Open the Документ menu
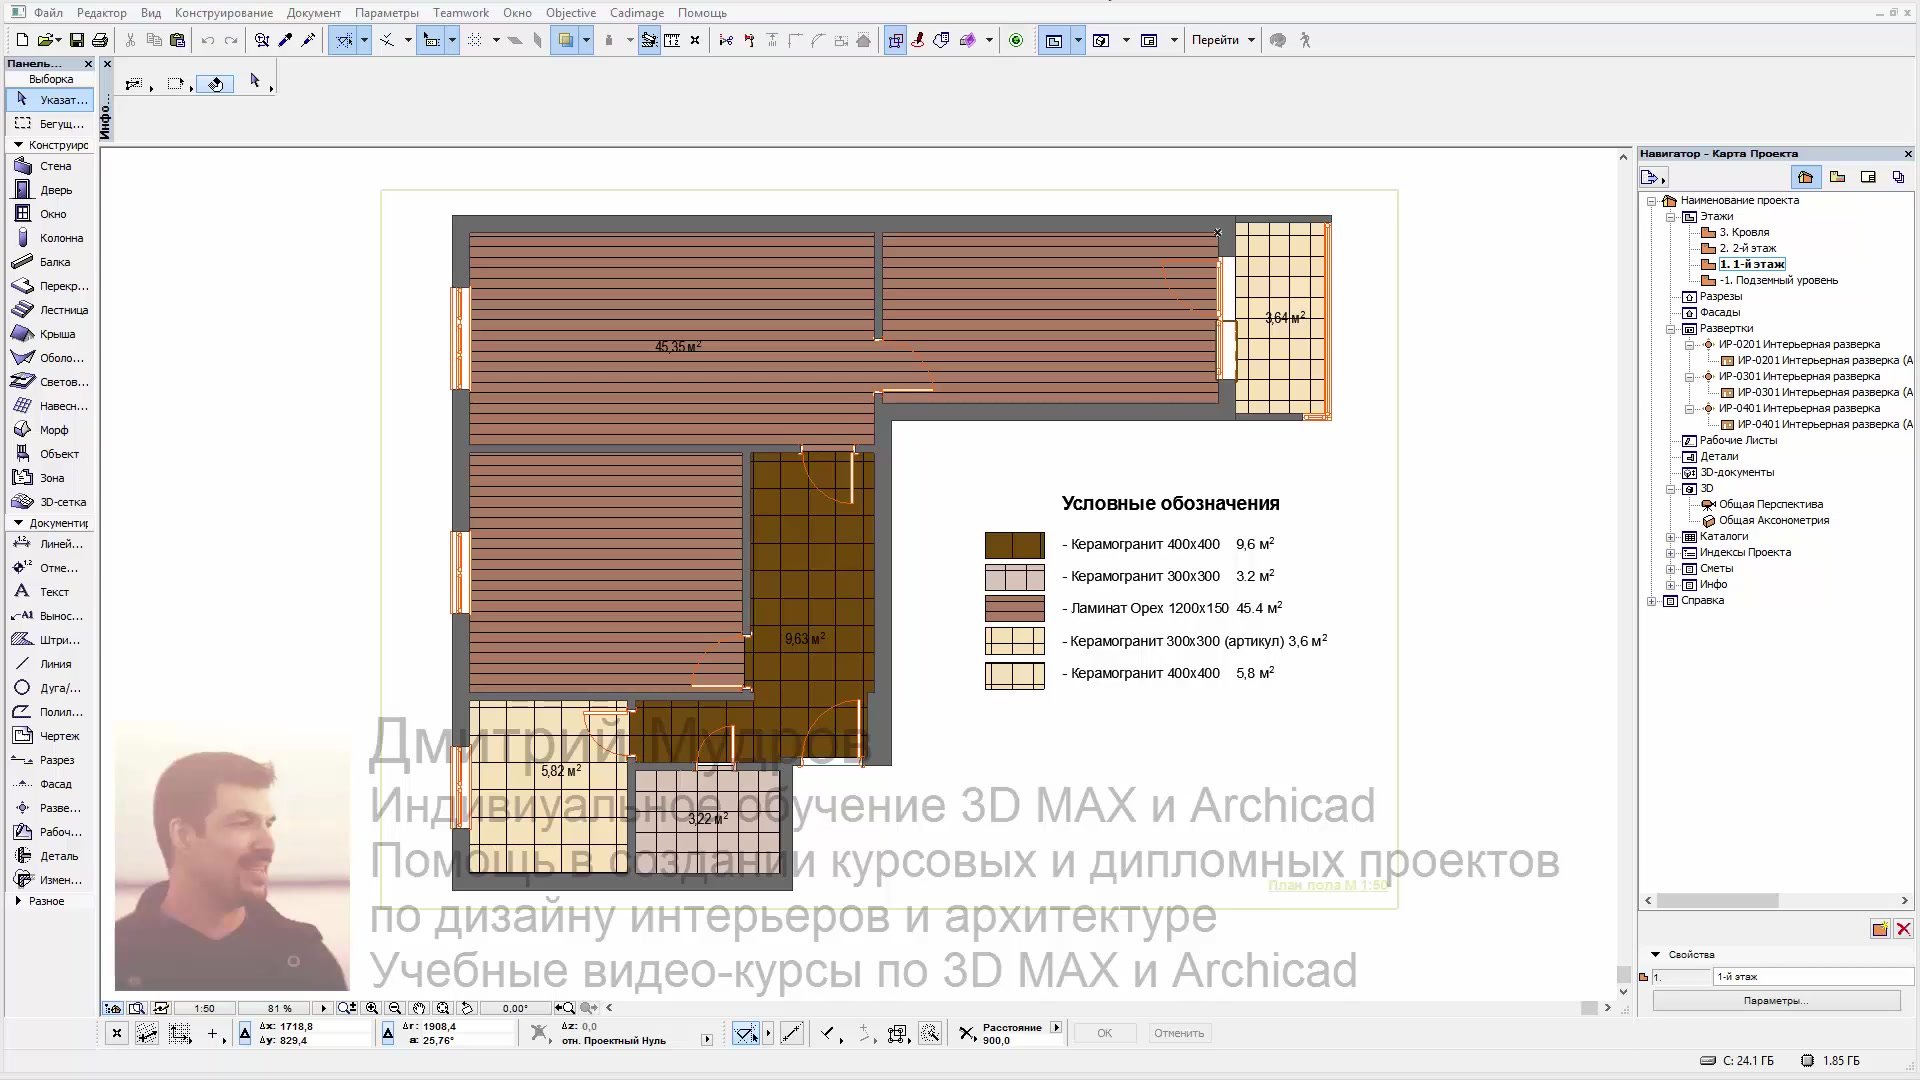Image resolution: width=1920 pixels, height=1080 pixels. 314,13
